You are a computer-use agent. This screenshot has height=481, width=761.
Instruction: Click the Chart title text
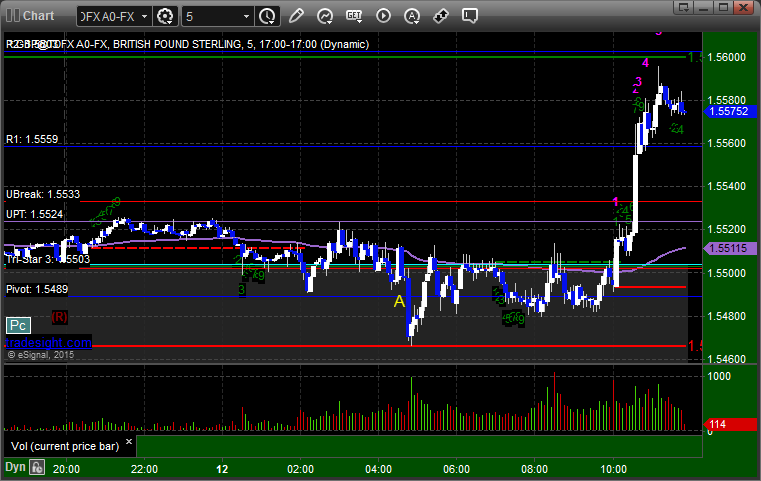click(38, 16)
